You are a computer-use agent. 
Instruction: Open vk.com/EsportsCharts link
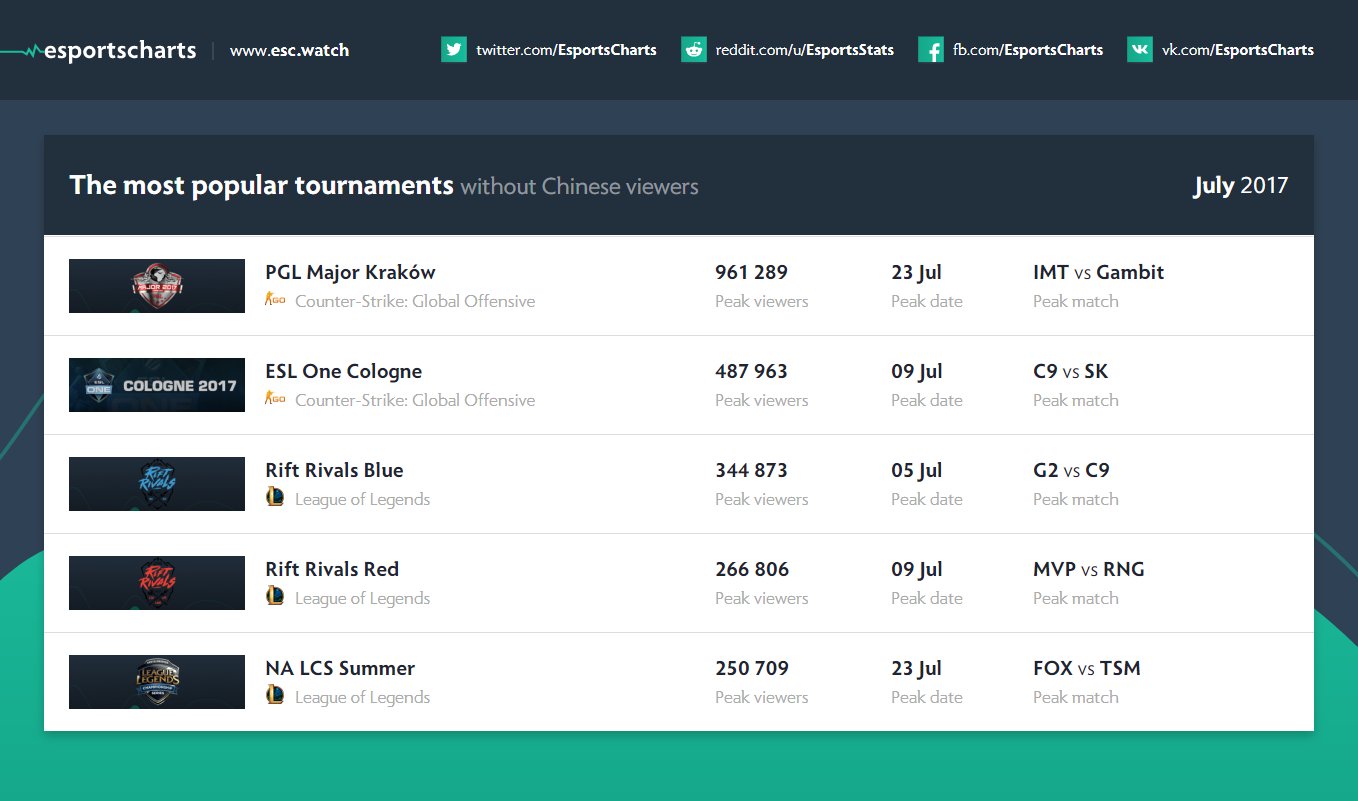[1238, 49]
